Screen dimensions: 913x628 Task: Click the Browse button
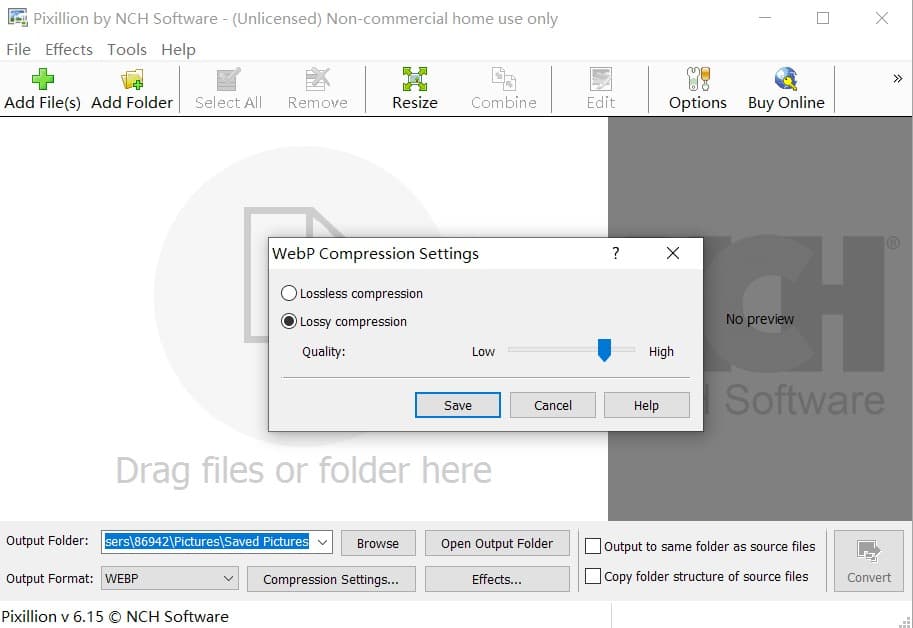pos(378,543)
